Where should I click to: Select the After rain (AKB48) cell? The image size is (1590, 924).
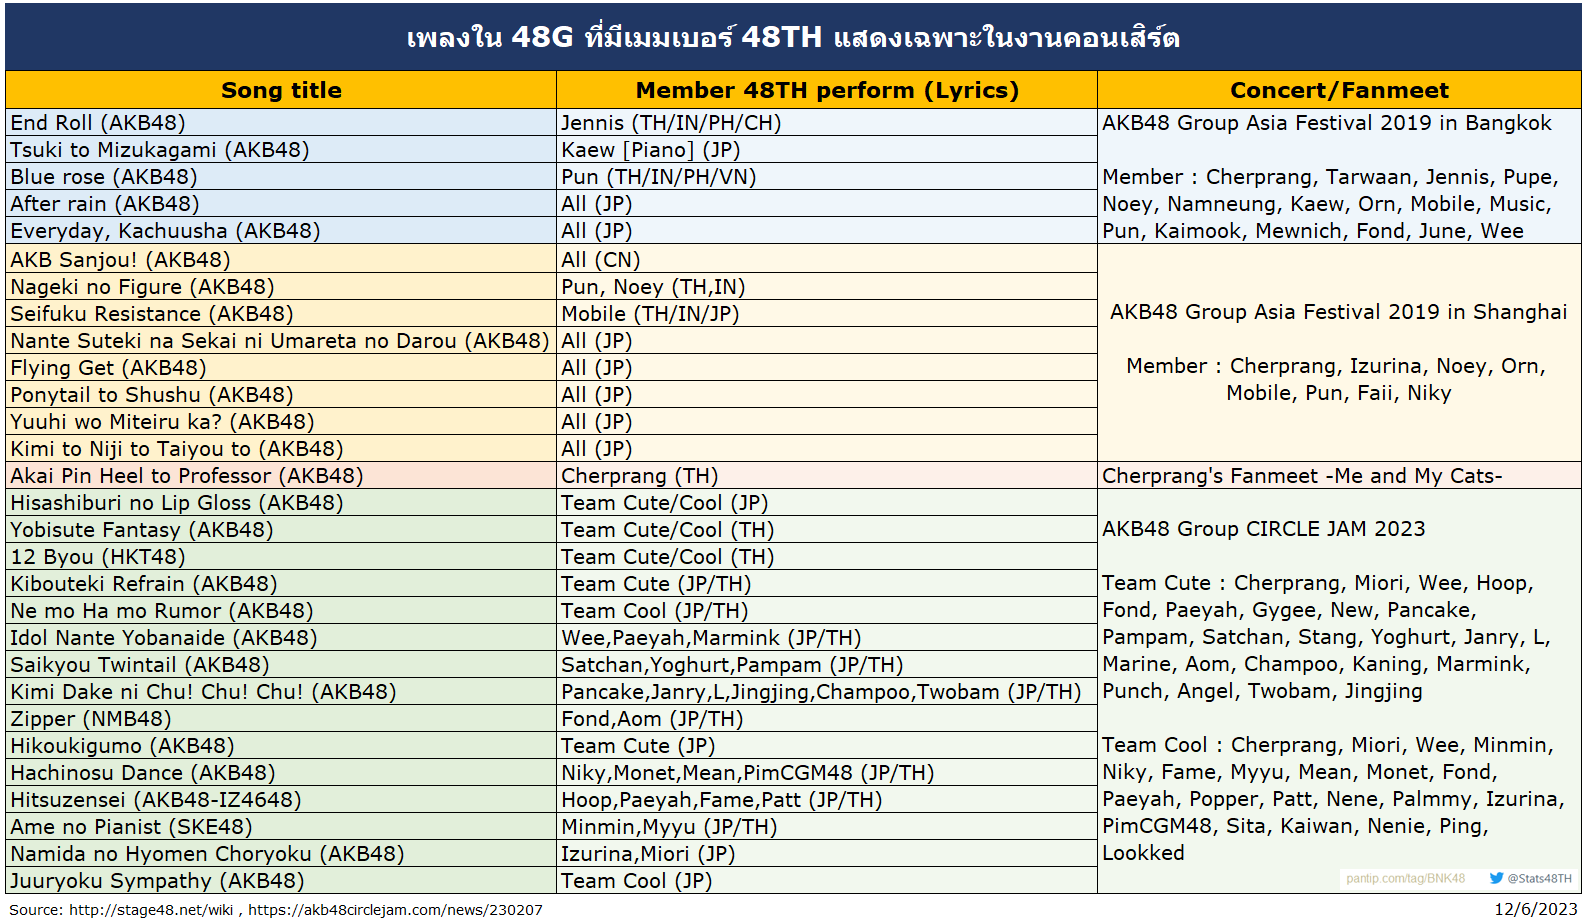point(281,204)
